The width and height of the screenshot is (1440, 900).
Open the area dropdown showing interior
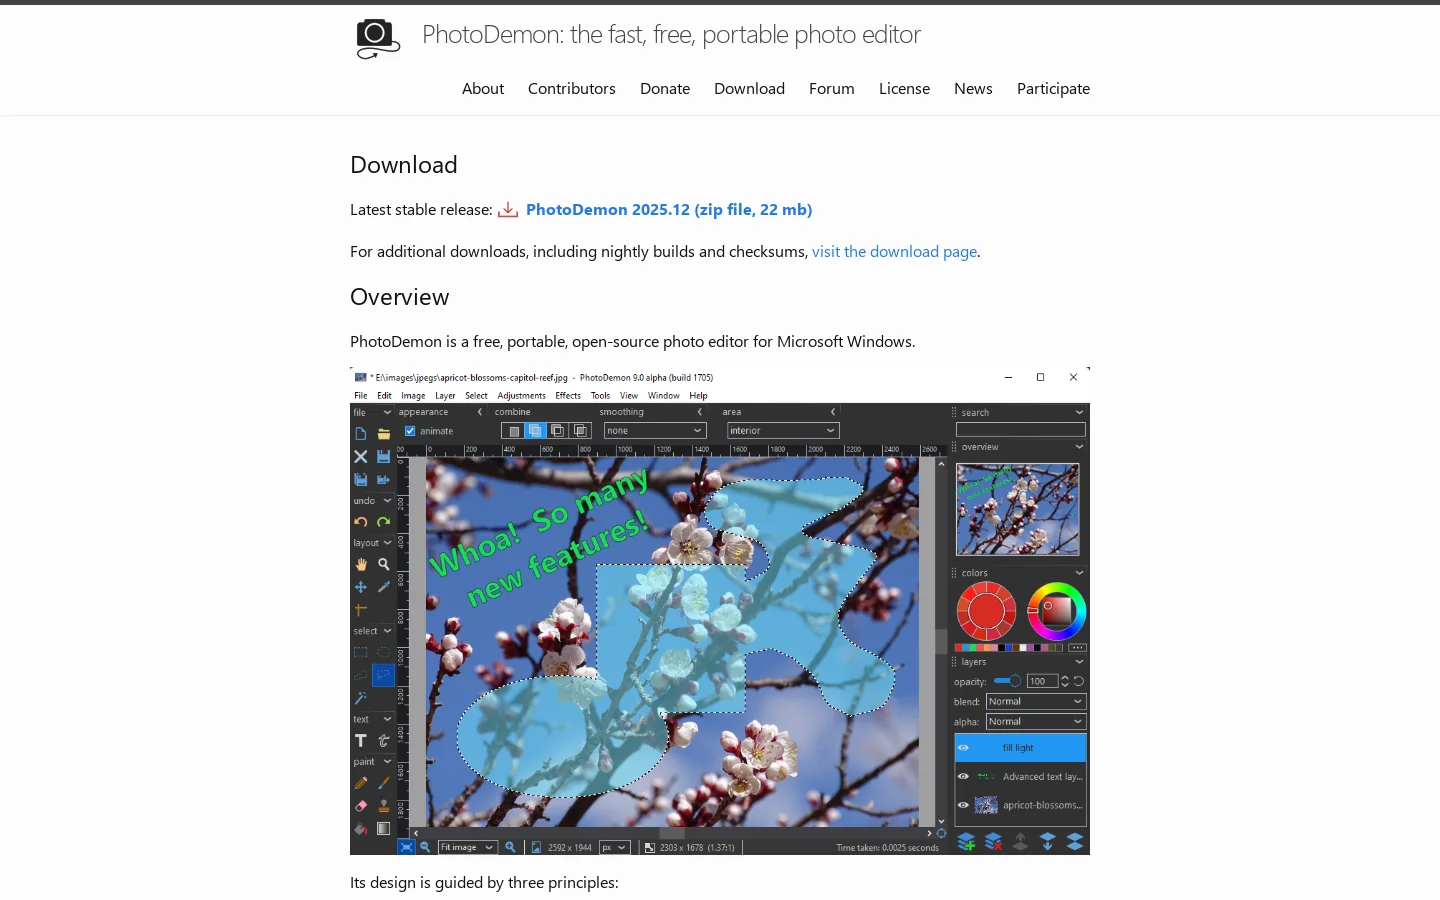pyautogui.click(x=783, y=431)
